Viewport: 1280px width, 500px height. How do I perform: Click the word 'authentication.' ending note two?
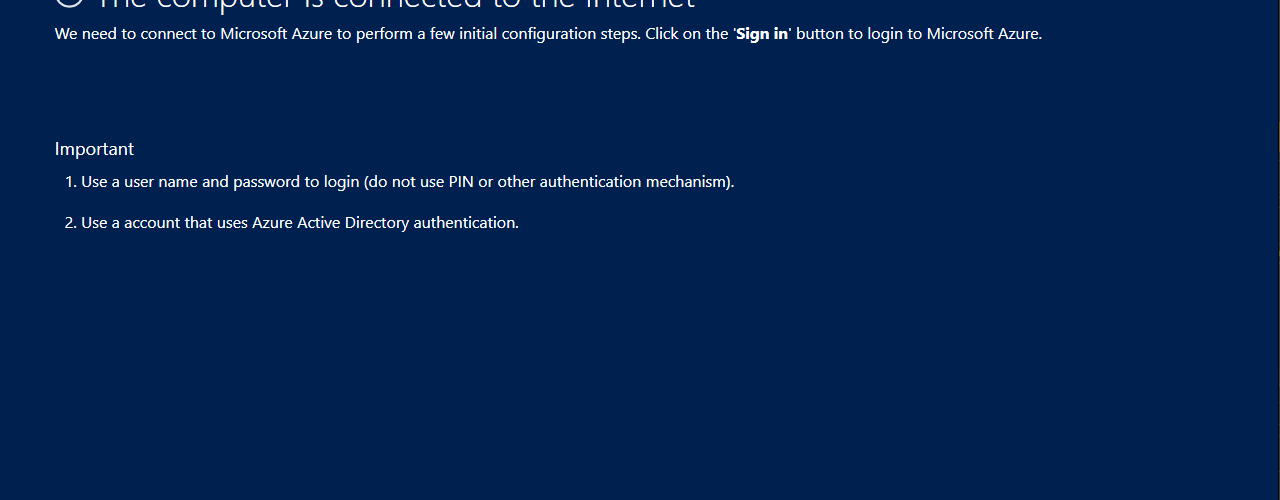(x=466, y=223)
